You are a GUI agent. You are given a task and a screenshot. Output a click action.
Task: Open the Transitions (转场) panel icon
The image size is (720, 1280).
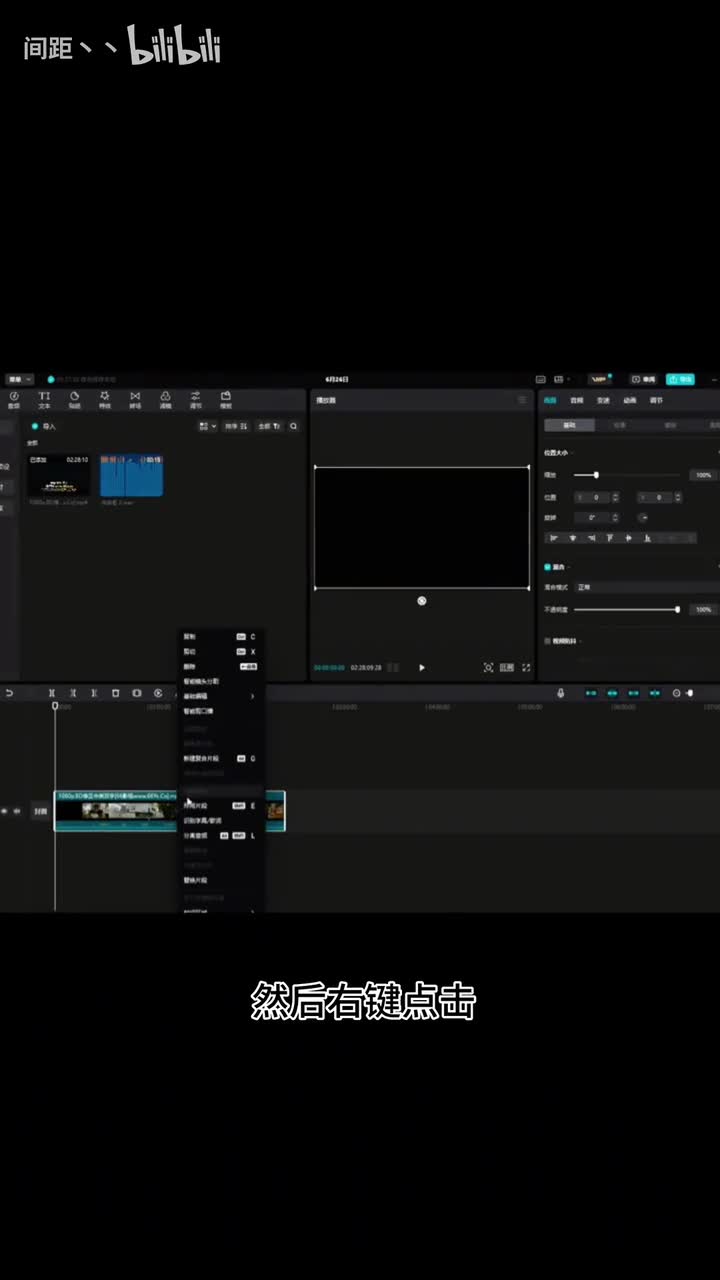[x=135, y=400]
